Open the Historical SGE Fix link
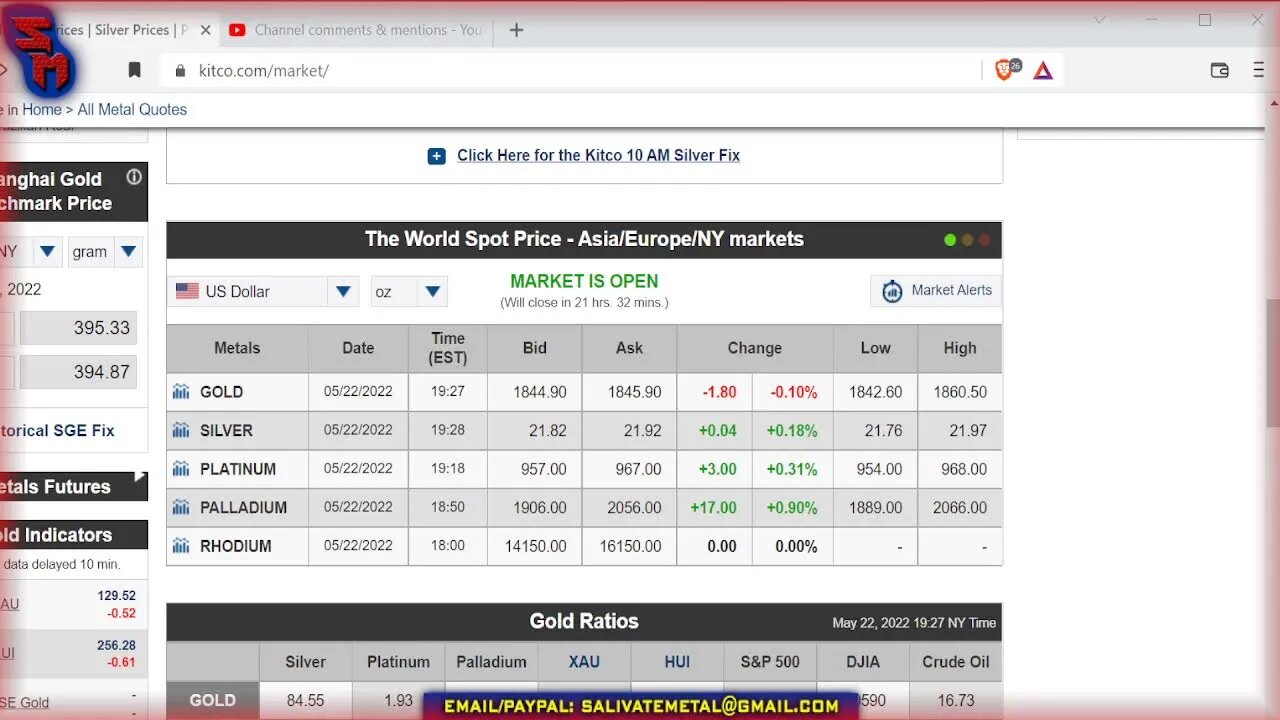This screenshot has height=720, width=1280. click(x=57, y=430)
